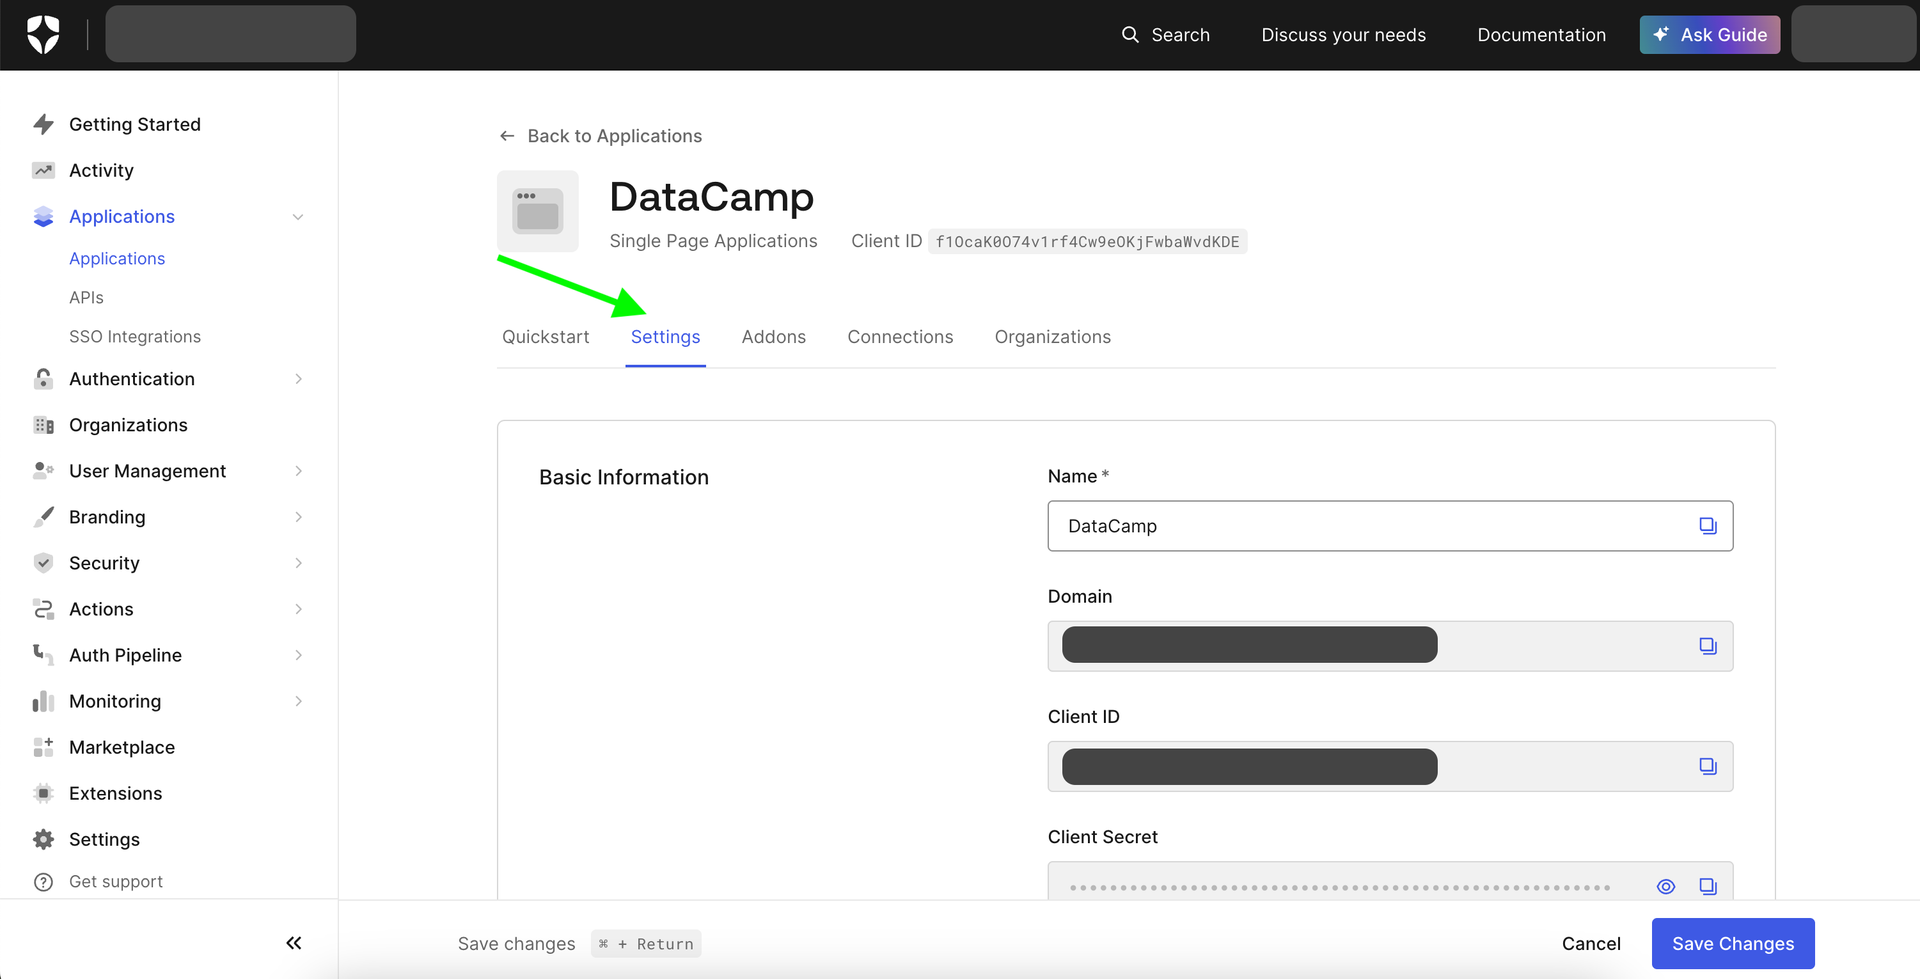The height and width of the screenshot is (979, 1920).
Task: Copy the Name field value
Action: coord(1707,526)
